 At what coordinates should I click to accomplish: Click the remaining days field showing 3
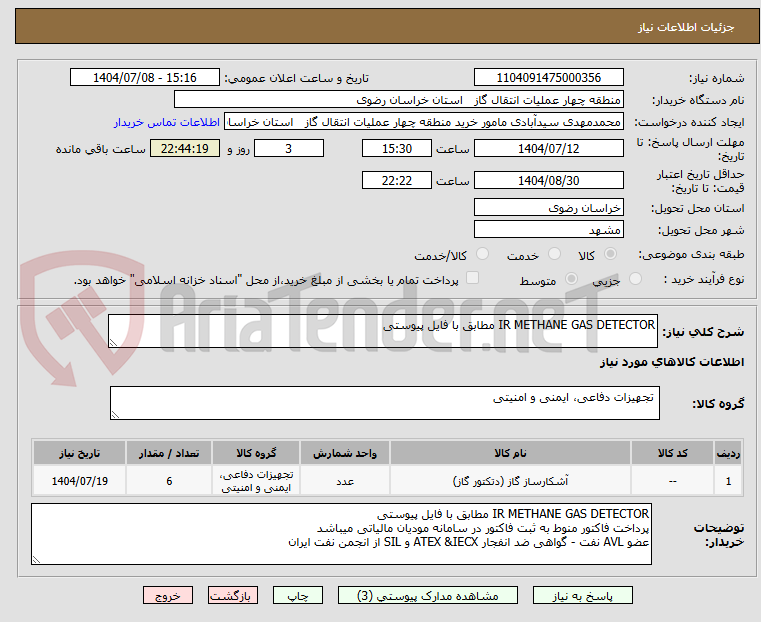289,148
